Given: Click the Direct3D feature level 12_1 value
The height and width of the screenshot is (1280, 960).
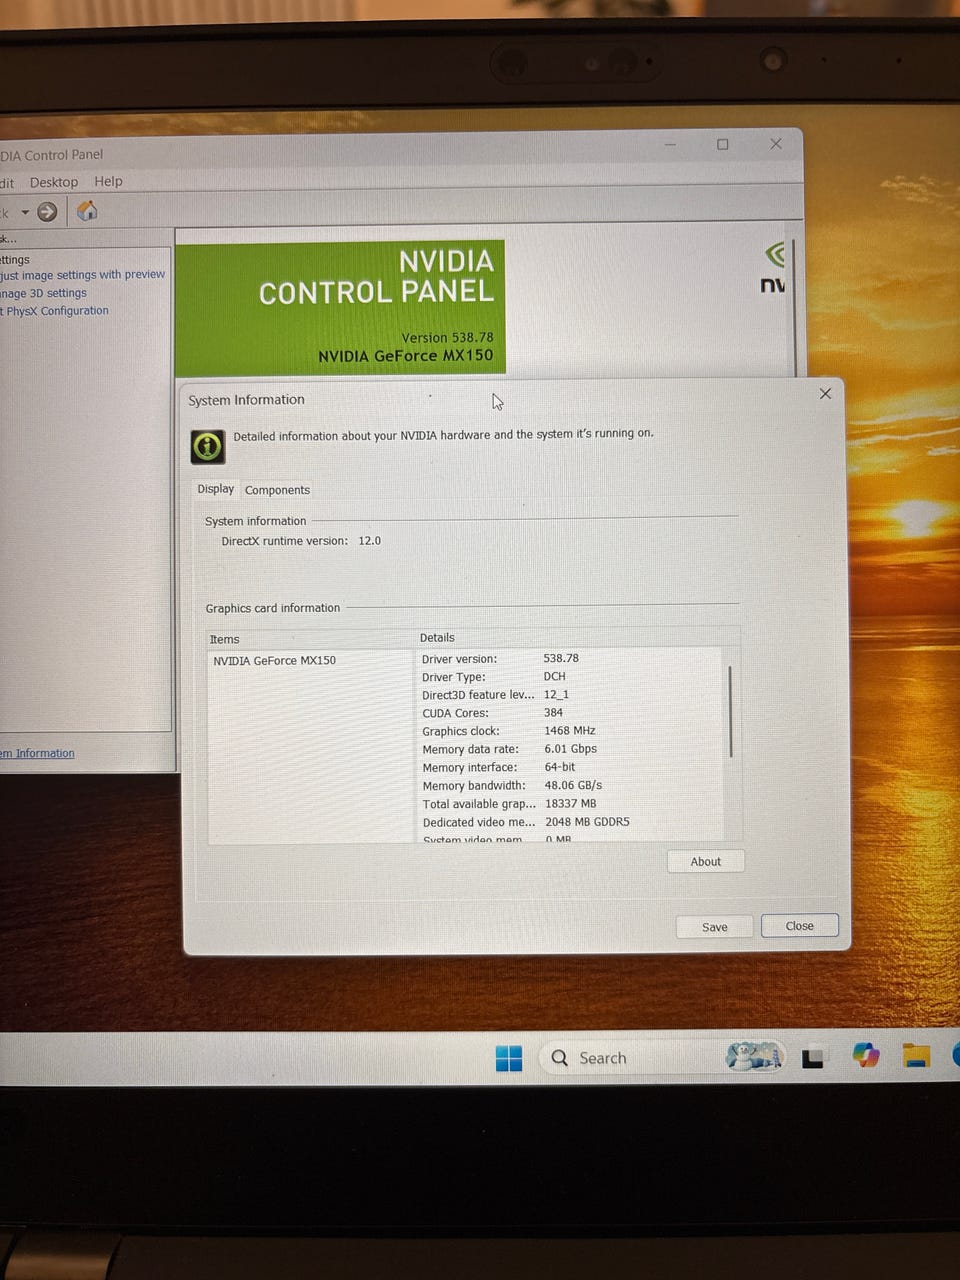Looking at the screenshot, I should (x=556, y=694).
